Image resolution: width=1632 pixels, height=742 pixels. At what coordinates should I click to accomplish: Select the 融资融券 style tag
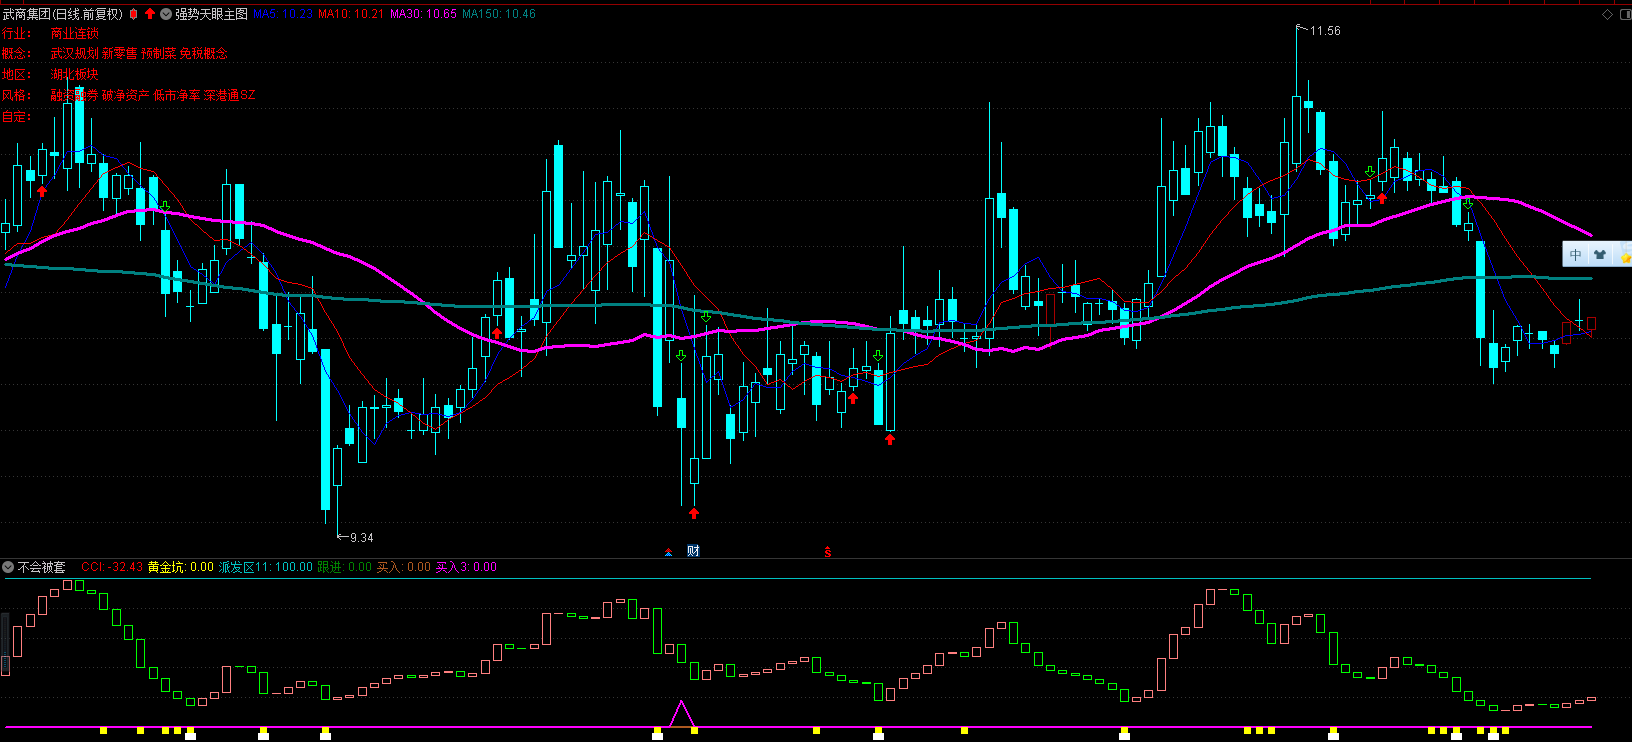pos(75,95)
